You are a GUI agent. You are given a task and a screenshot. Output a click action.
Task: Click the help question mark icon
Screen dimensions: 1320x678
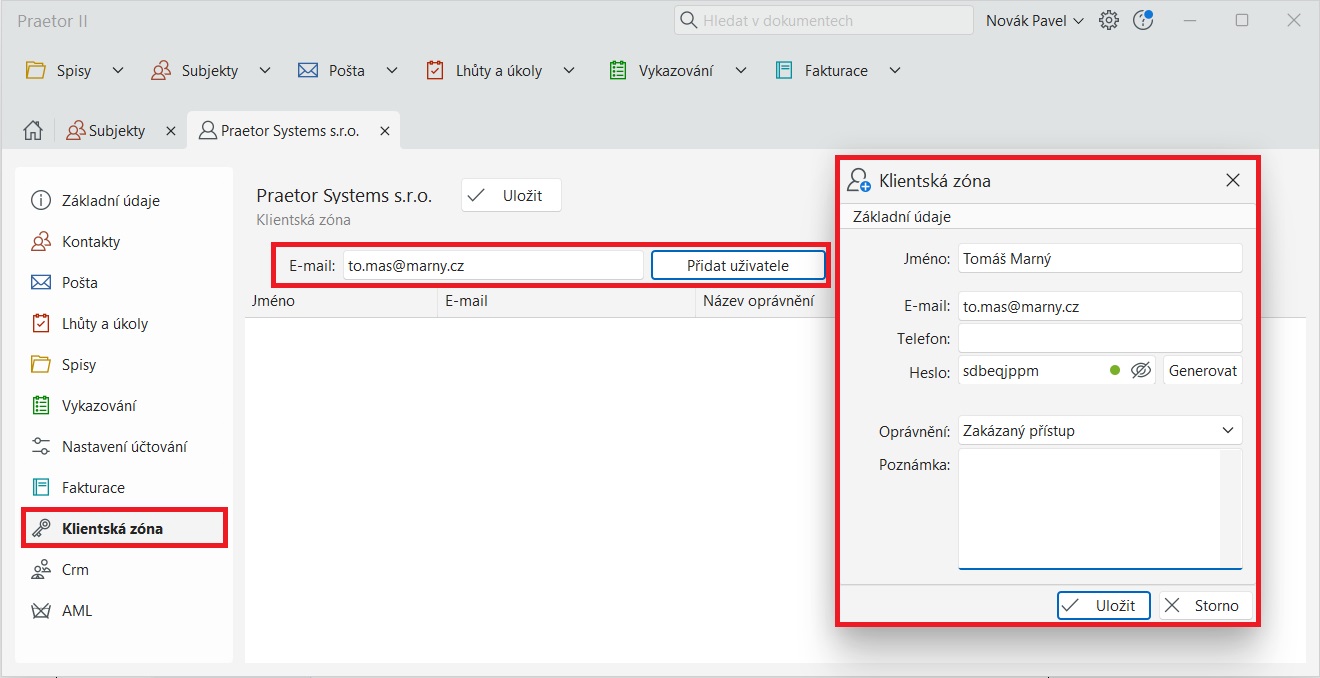point(1143,21)
